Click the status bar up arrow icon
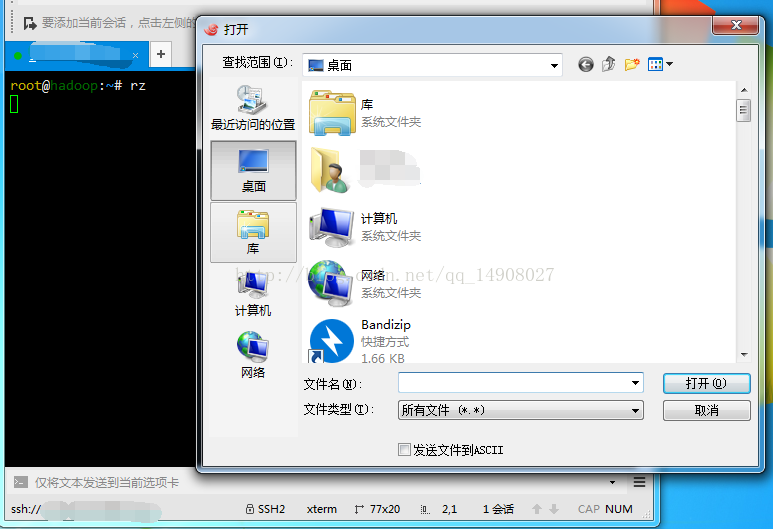The image size is (773, 529). point(537,509)
